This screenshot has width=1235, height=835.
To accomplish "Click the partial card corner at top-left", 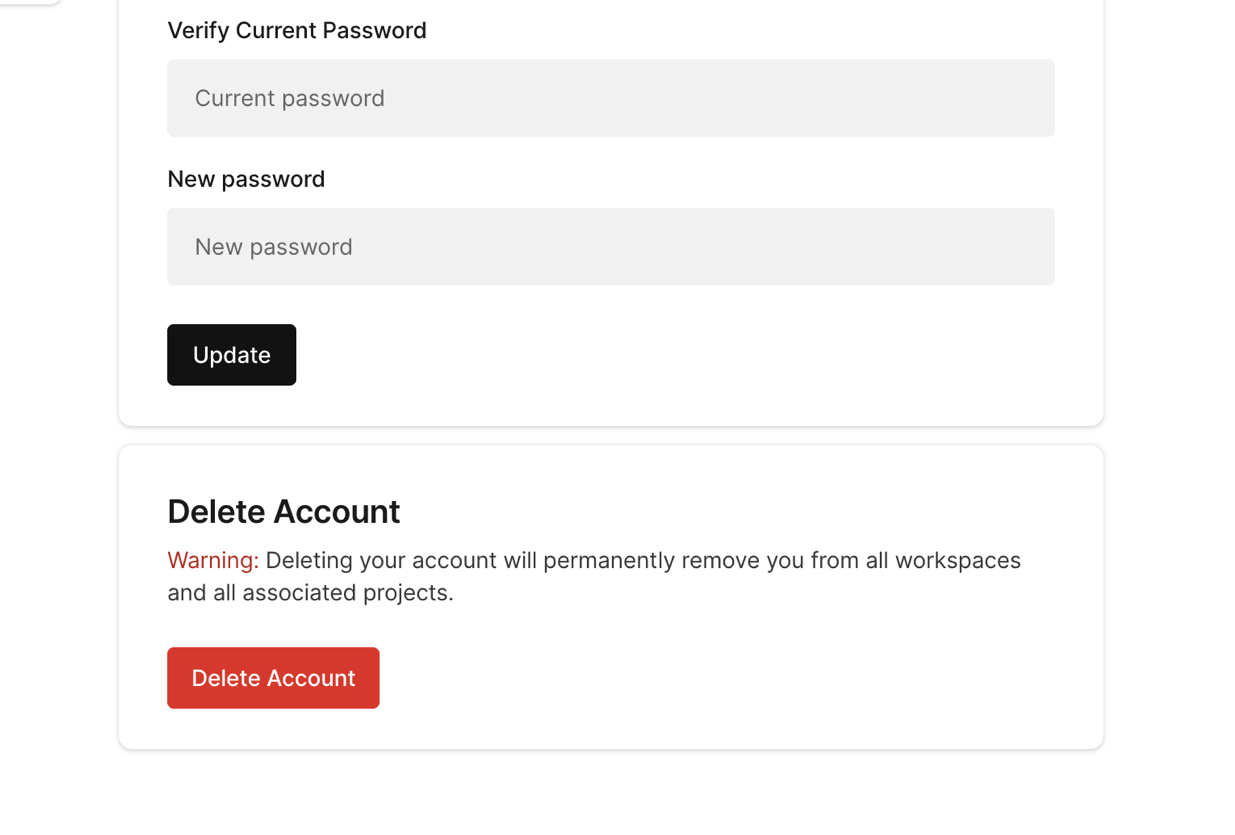I will pos(30,1).
